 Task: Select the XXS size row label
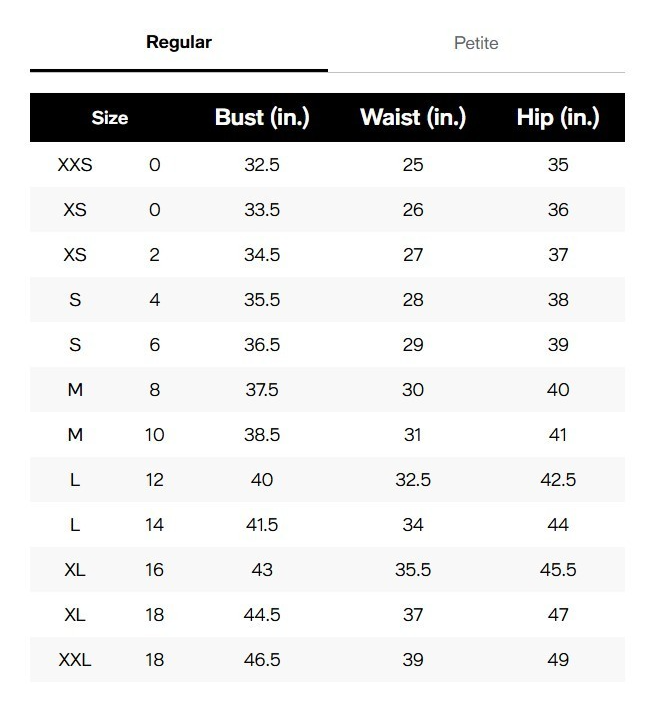[x=75, y=165]
